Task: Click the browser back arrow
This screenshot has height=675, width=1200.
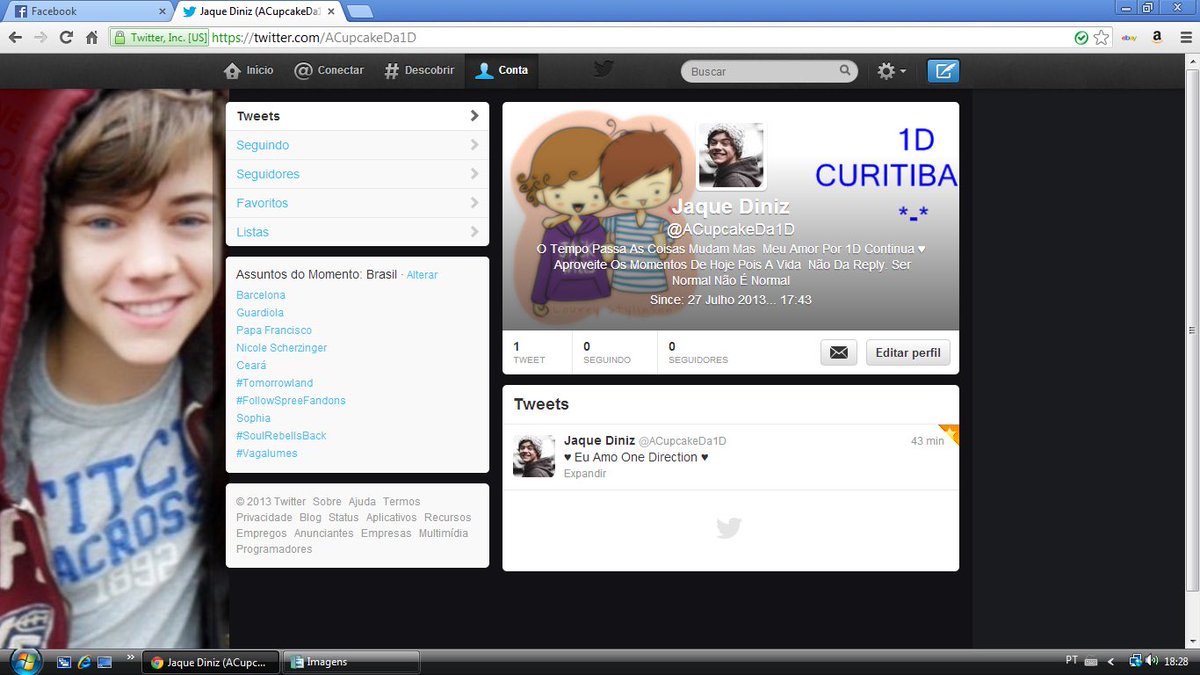Action: click(x=15, y=38)
